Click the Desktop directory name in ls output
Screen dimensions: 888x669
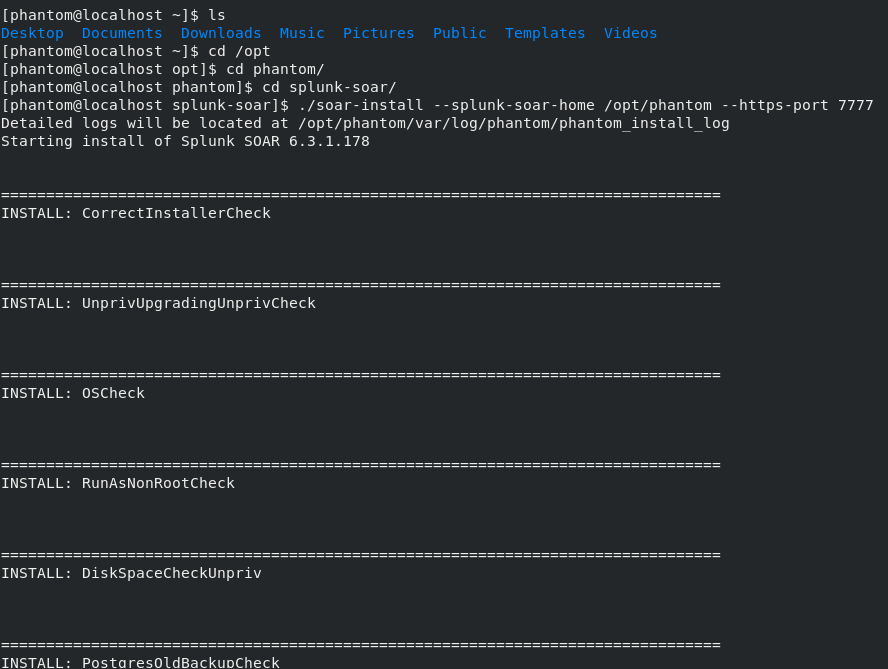32,33
